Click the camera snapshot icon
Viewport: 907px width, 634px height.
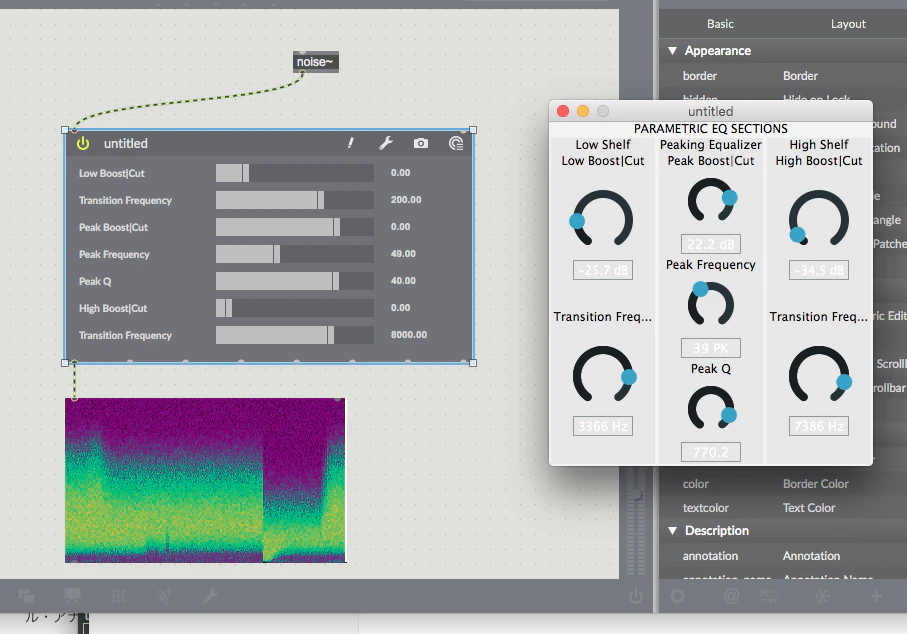click(421, 143)
